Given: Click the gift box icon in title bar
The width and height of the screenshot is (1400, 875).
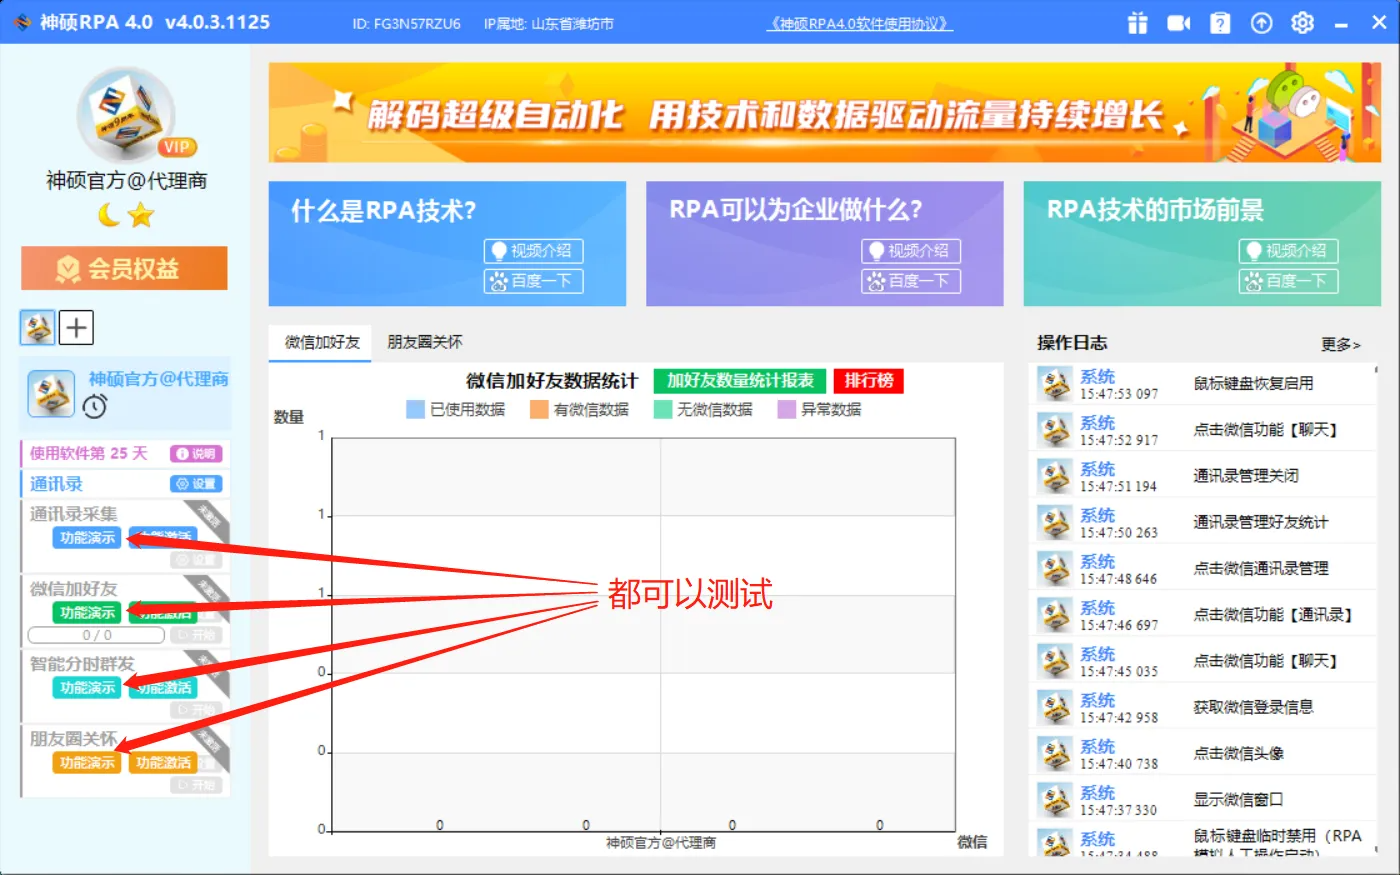Looking at the screenshot, I should (x=1137, y=23).
